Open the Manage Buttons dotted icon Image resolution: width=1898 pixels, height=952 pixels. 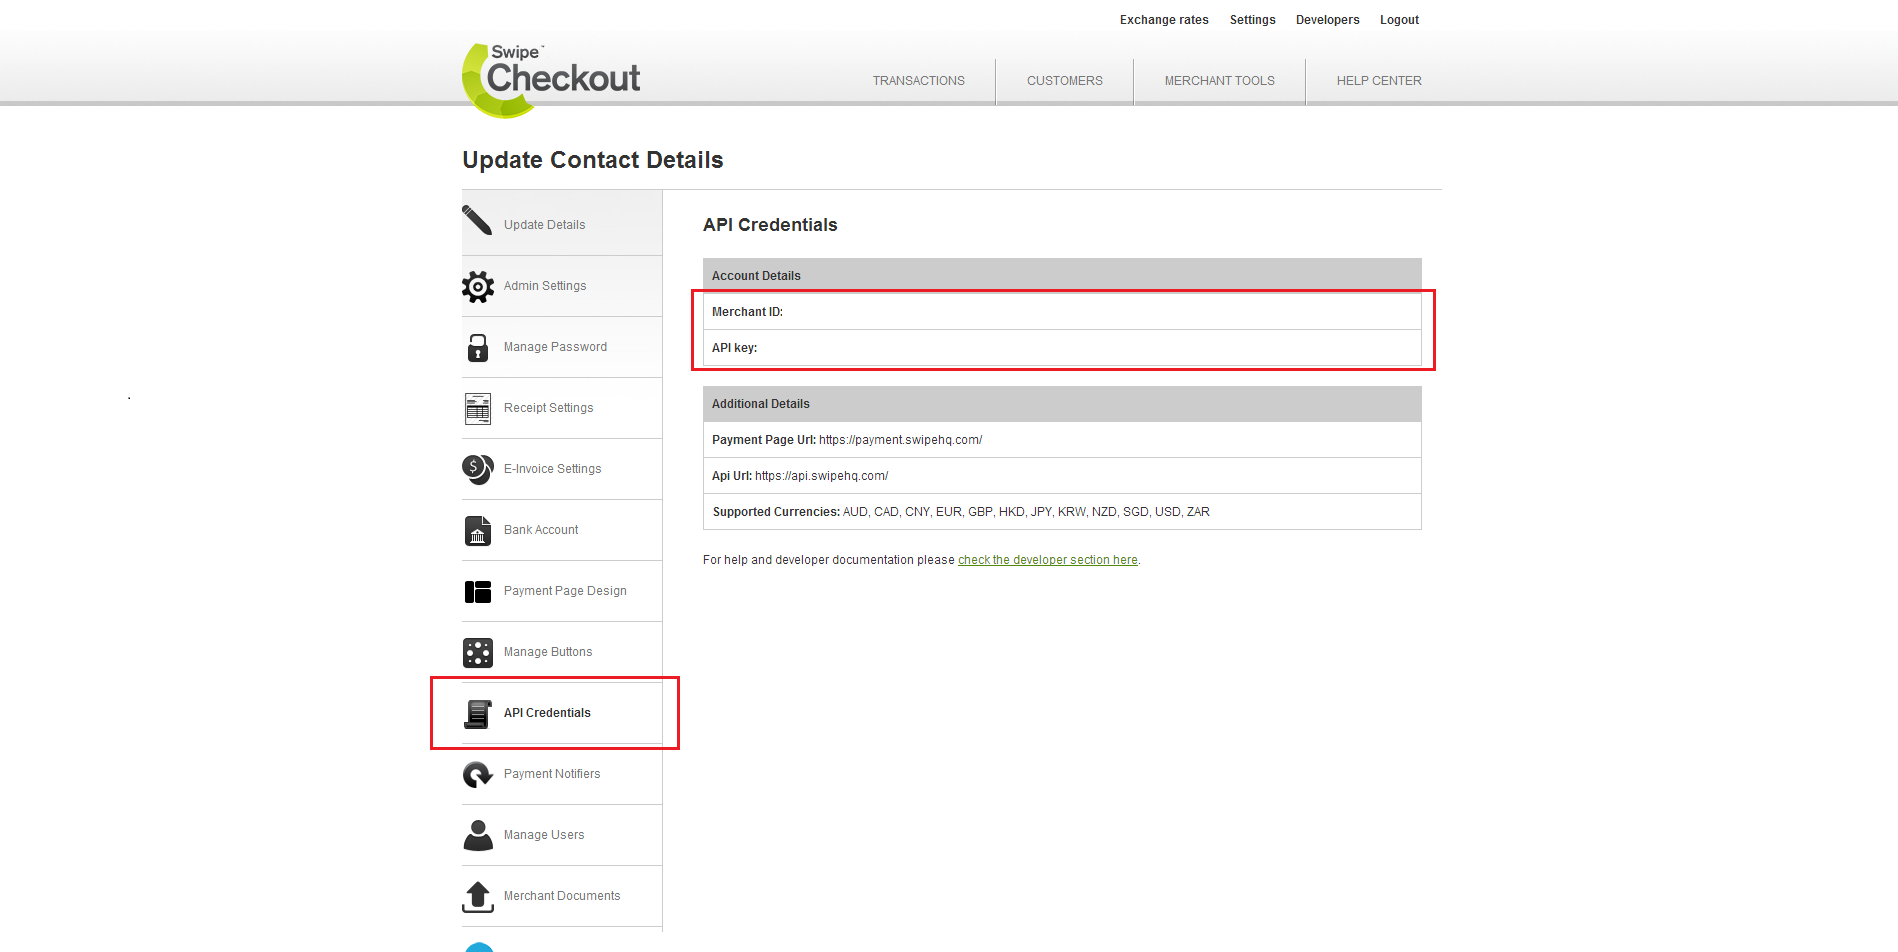point(478,653)
